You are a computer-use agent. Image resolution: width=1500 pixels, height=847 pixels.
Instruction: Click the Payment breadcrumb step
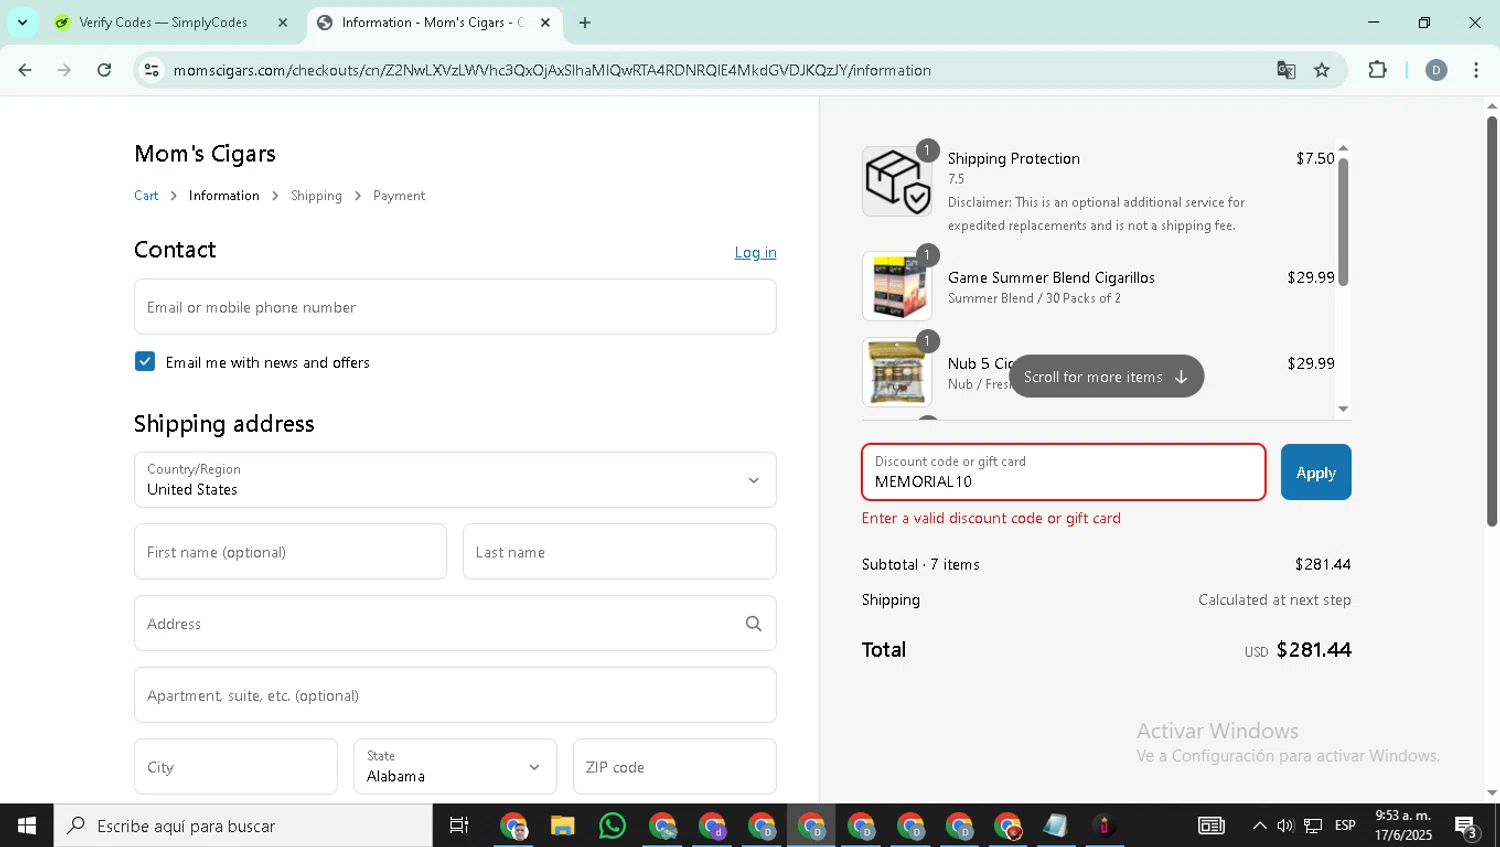(399, 196)
